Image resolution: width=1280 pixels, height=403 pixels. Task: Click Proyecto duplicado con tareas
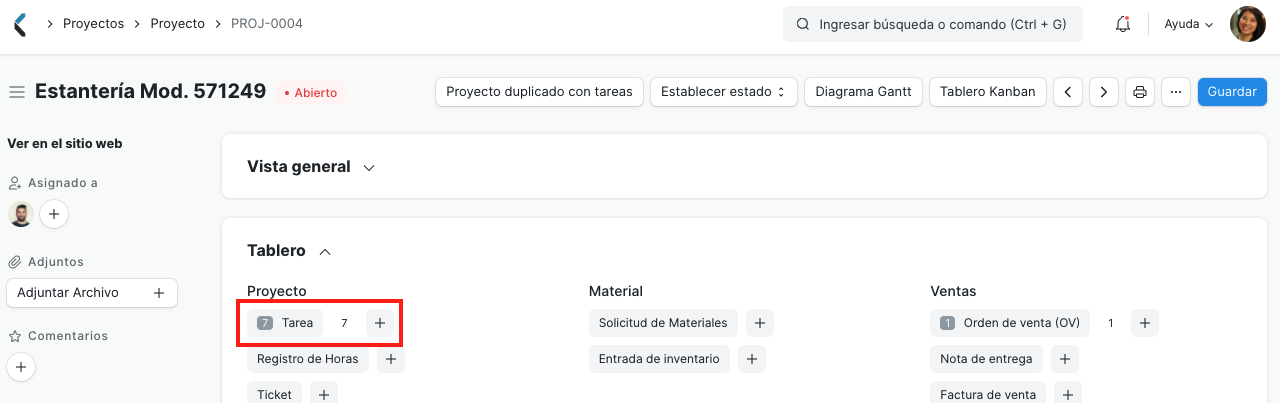point(539,92)
